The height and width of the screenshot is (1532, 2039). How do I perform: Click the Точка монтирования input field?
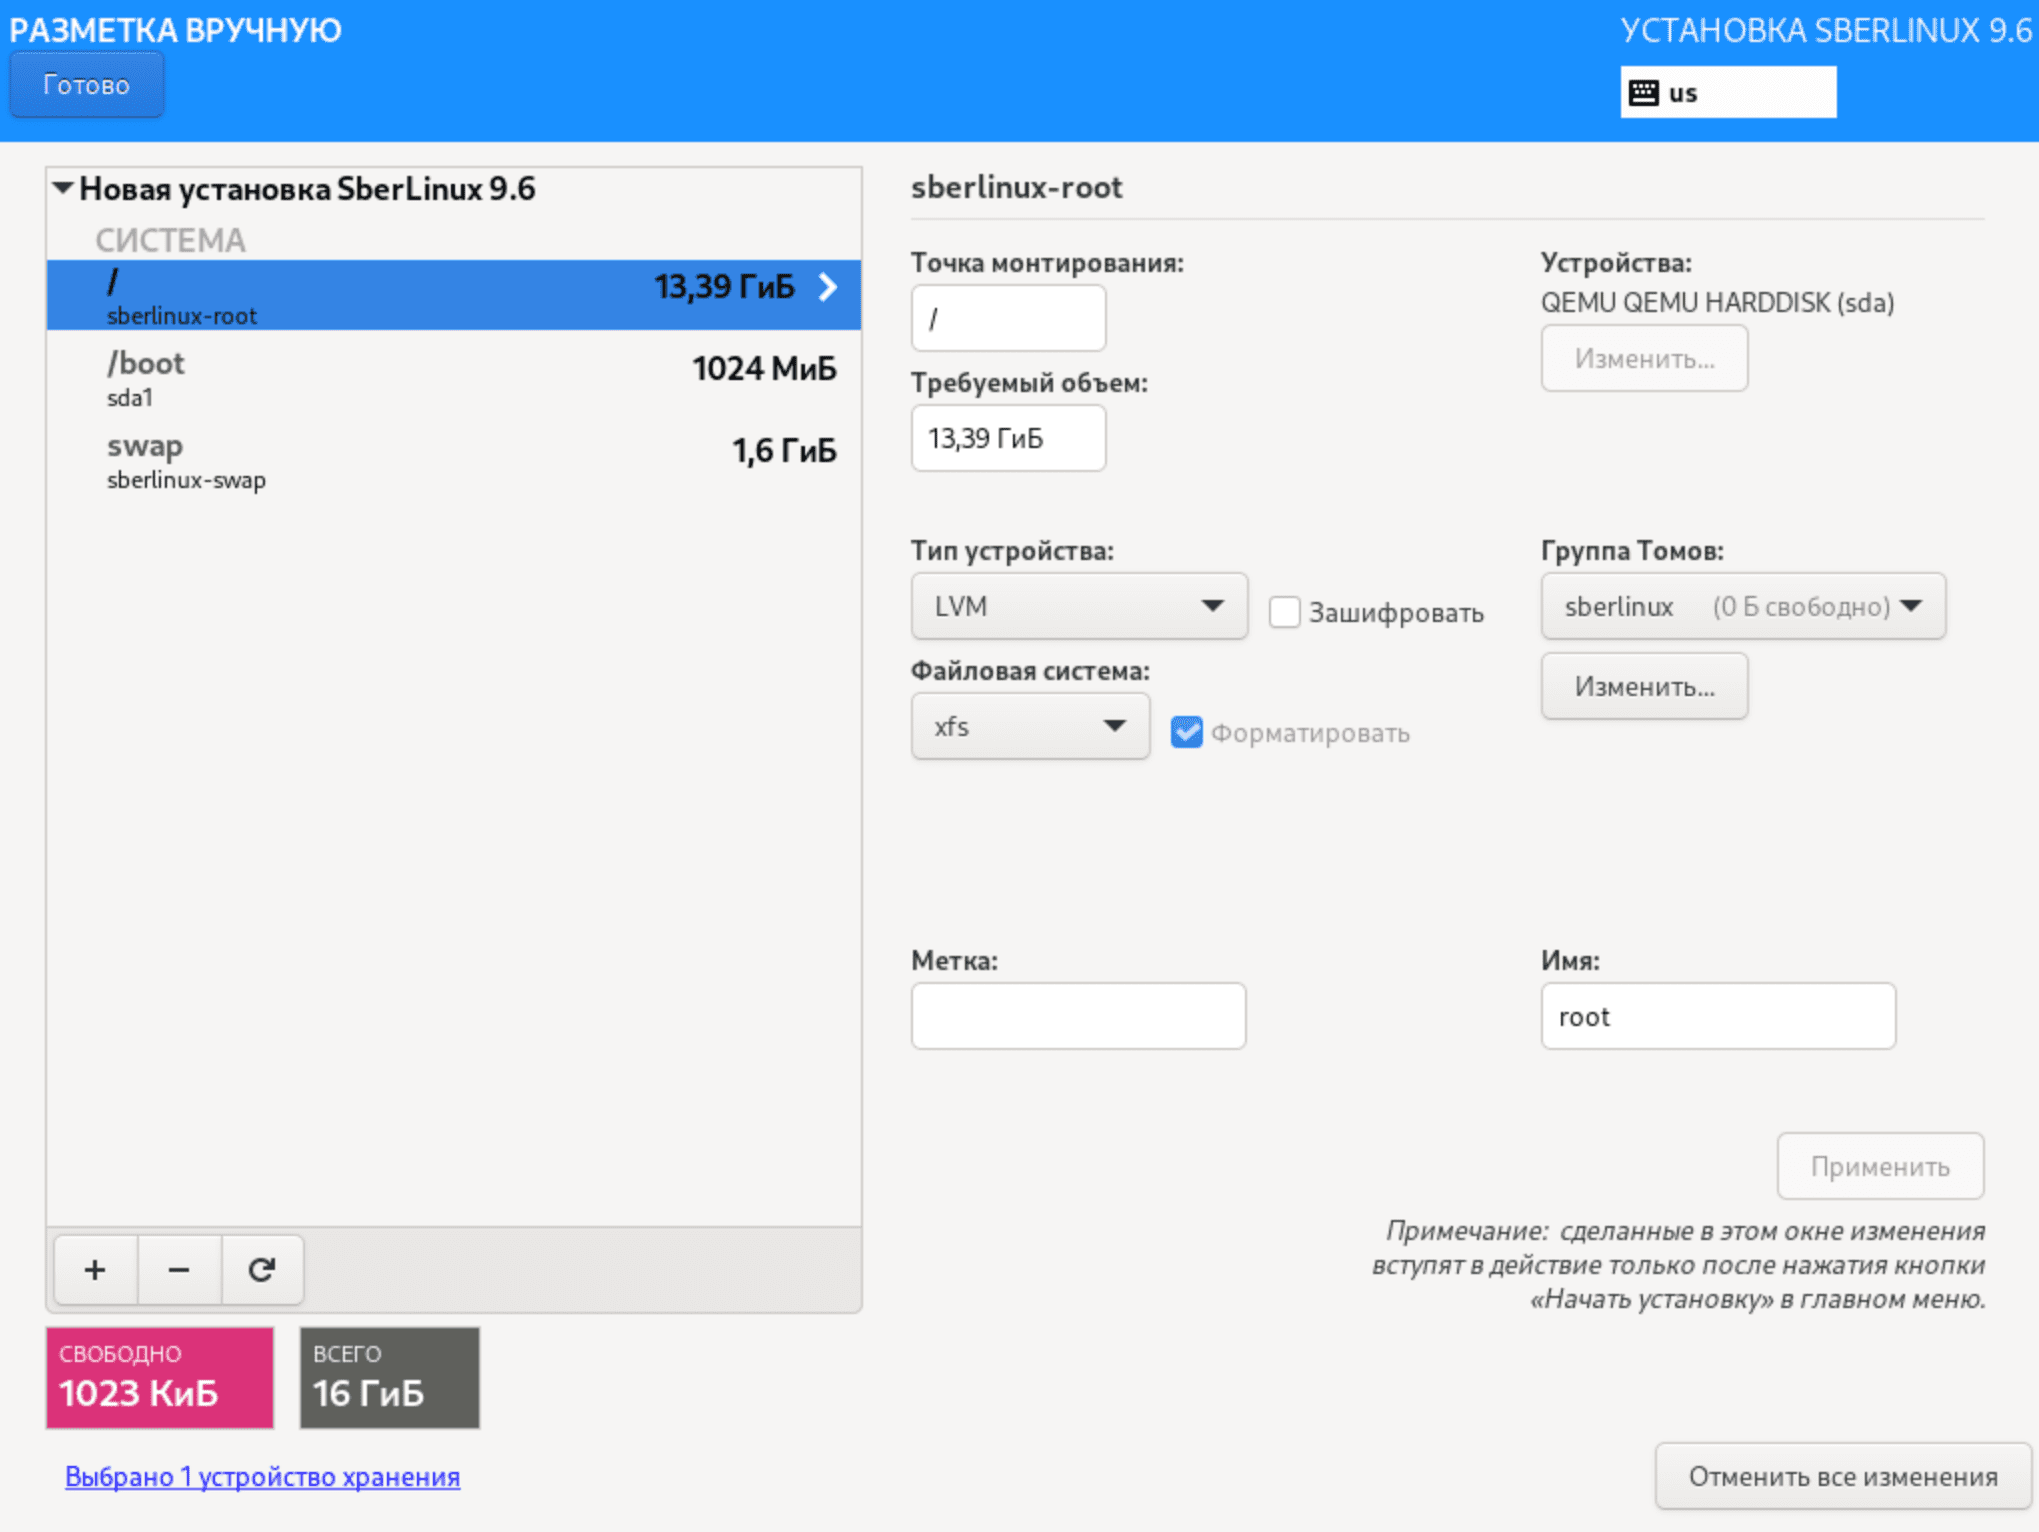1008,318
